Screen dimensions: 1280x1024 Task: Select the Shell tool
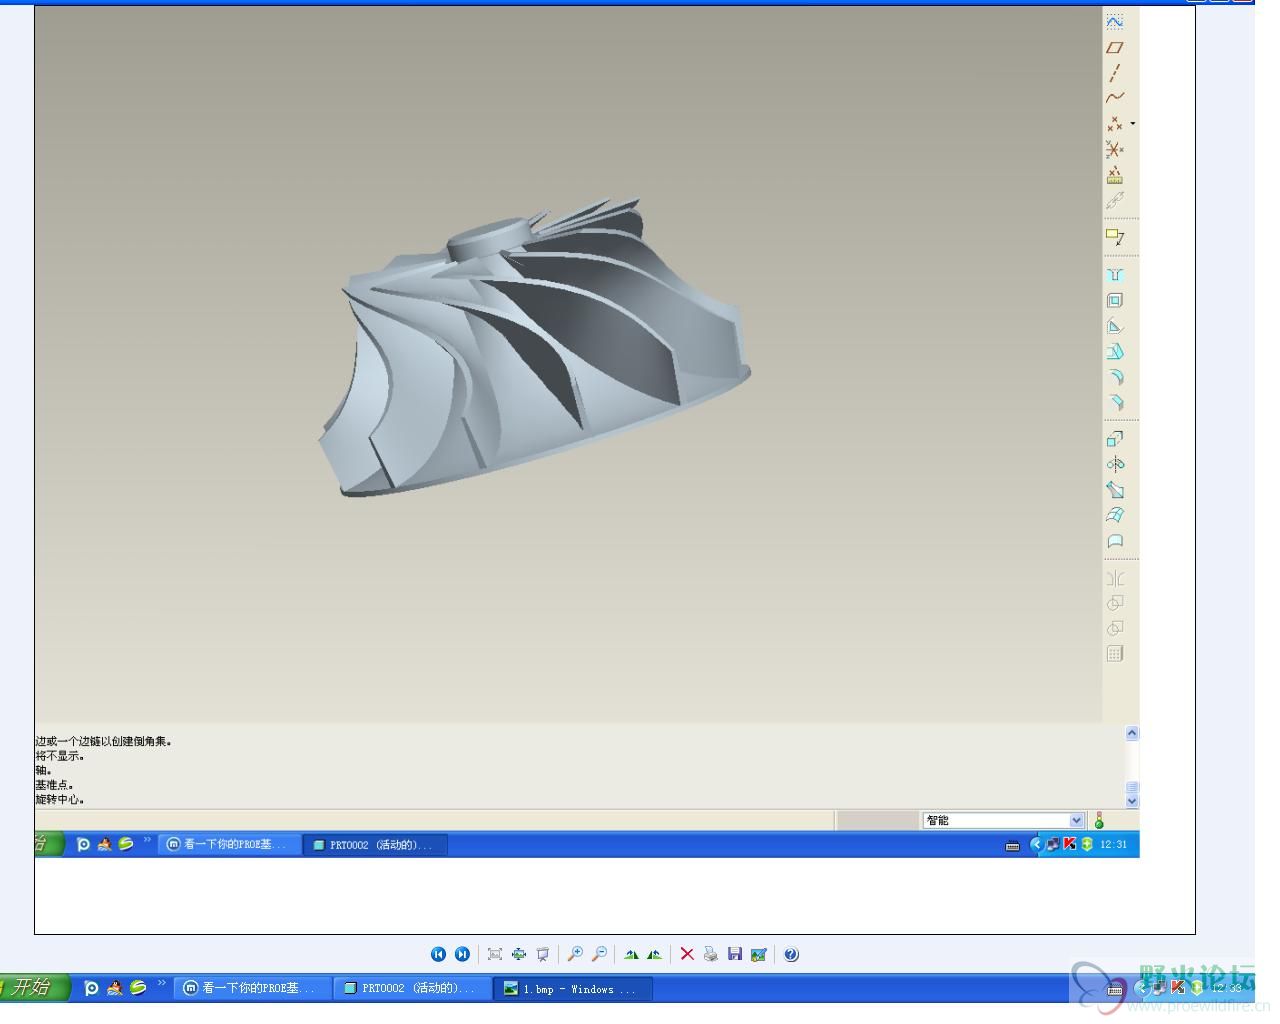[x=1115, y=300]
